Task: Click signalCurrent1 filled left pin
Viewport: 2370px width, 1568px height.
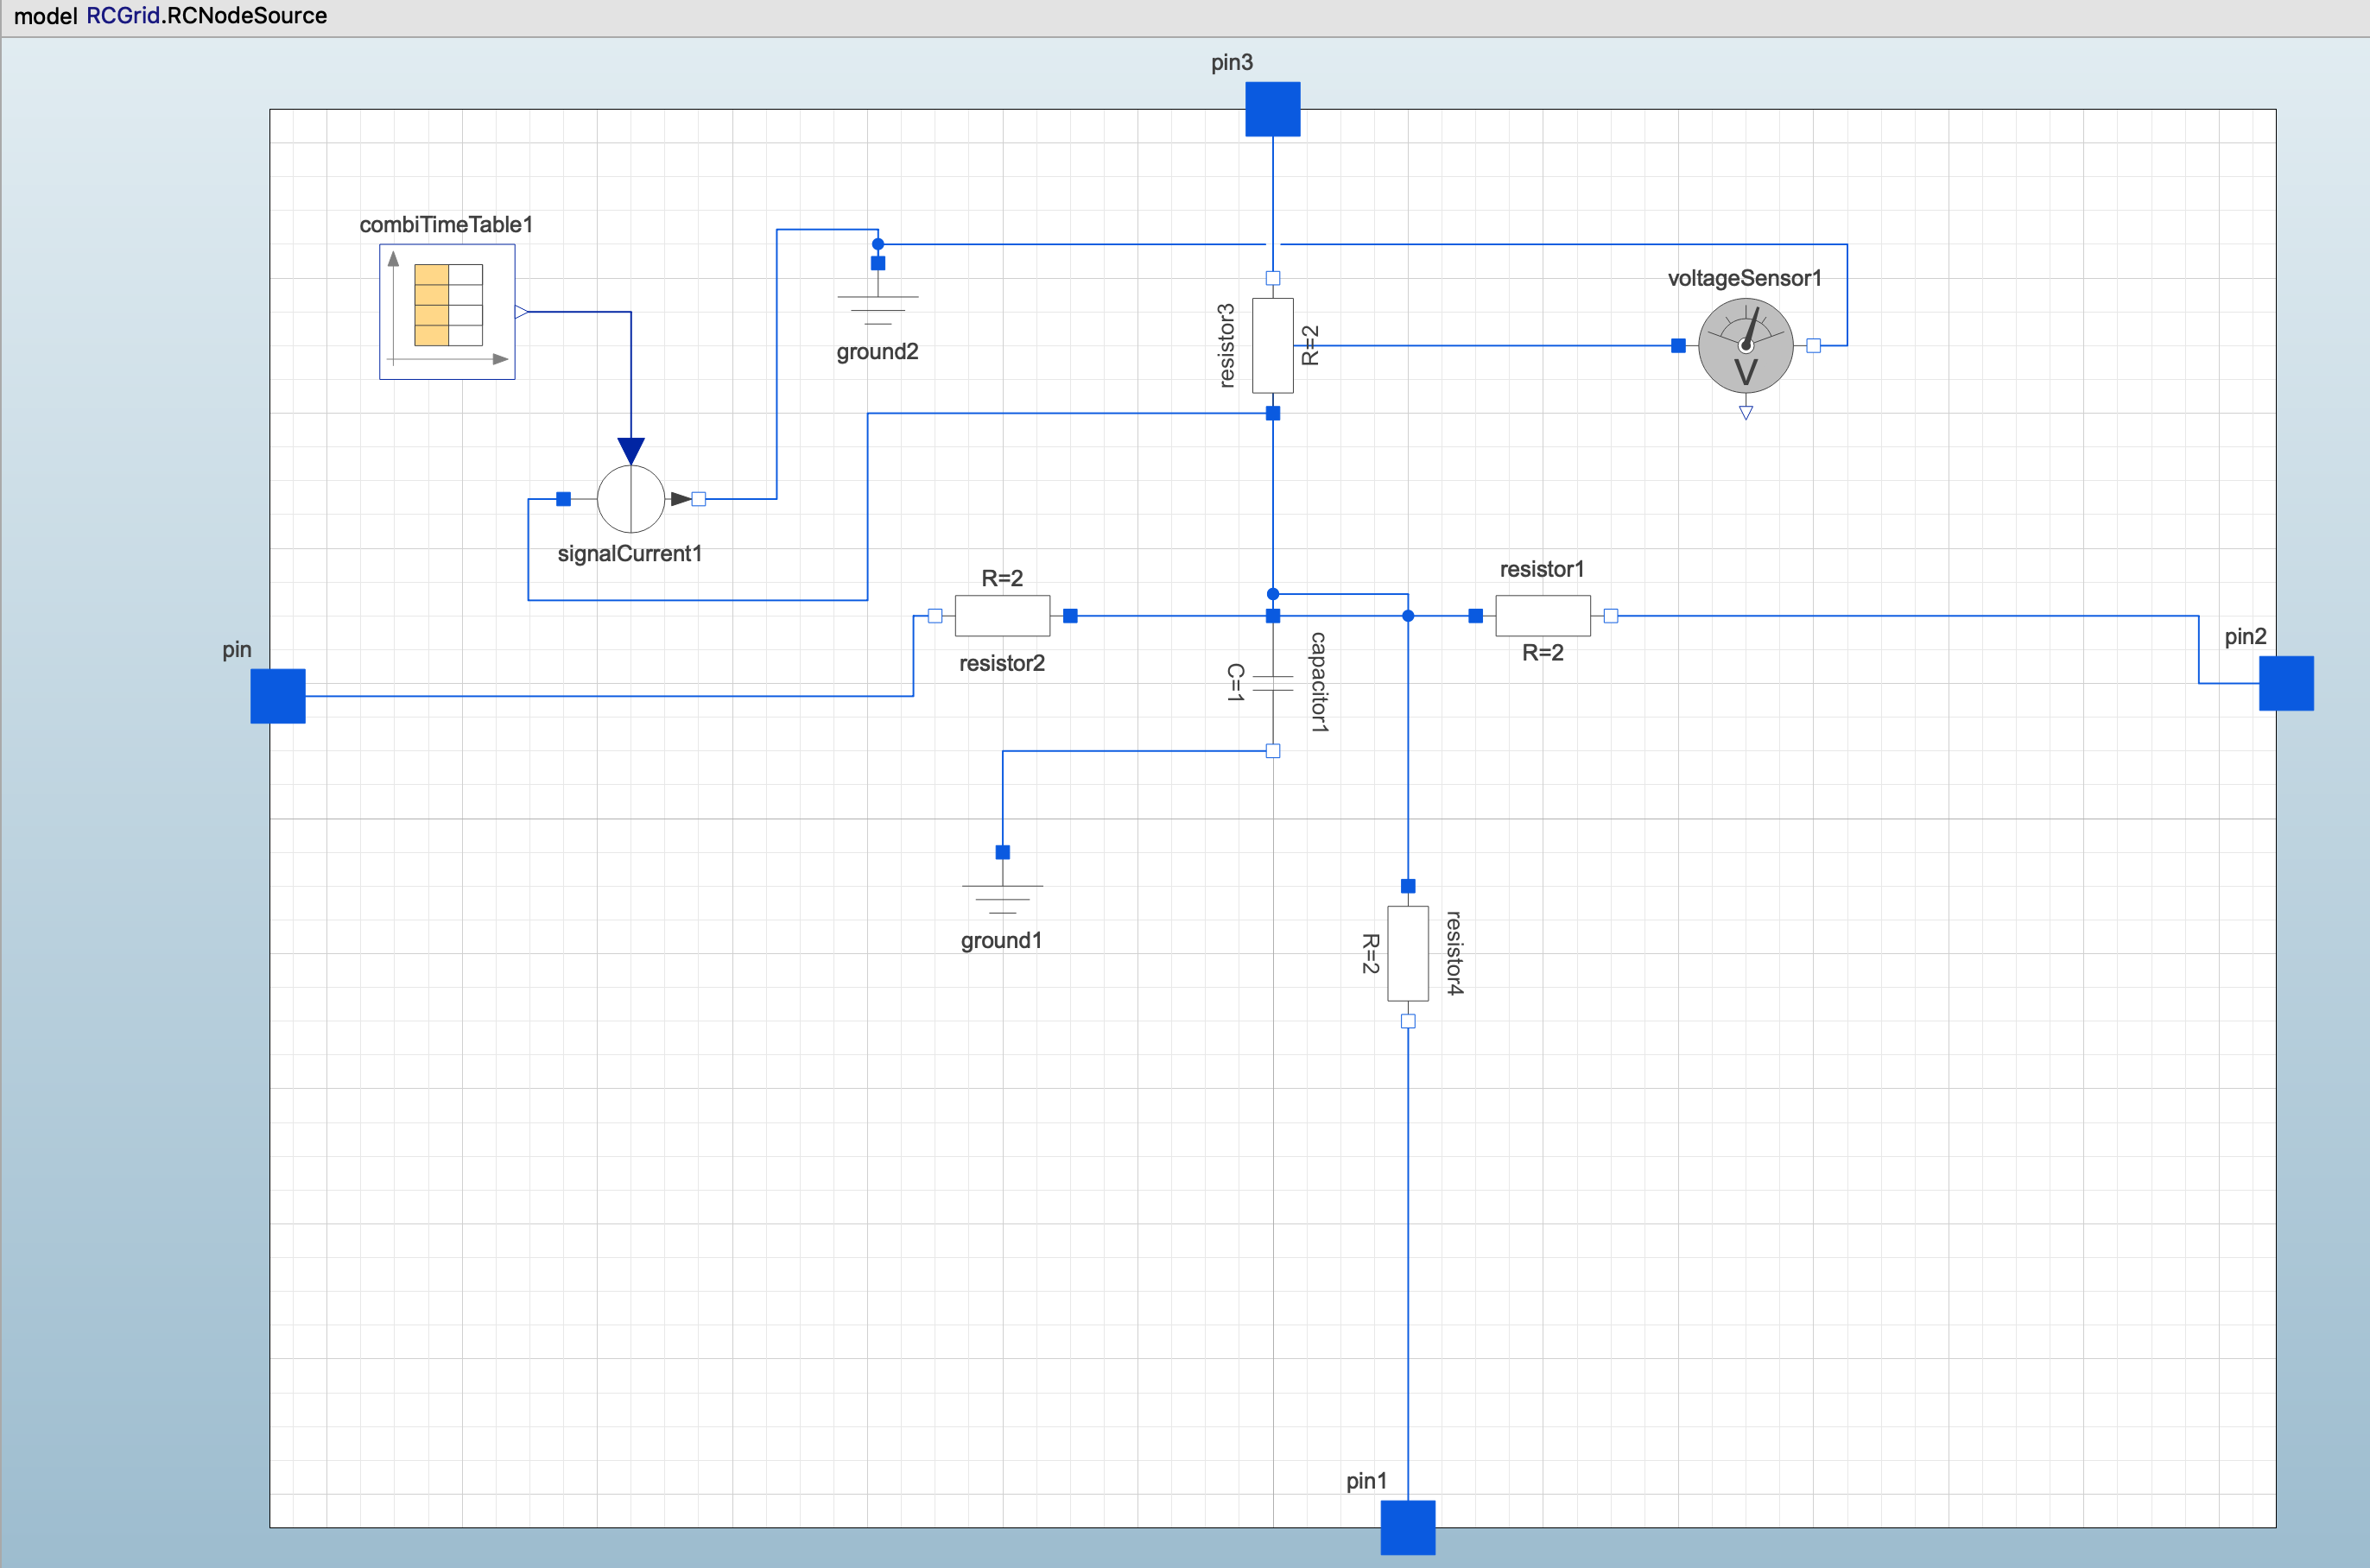Action: 563,498
